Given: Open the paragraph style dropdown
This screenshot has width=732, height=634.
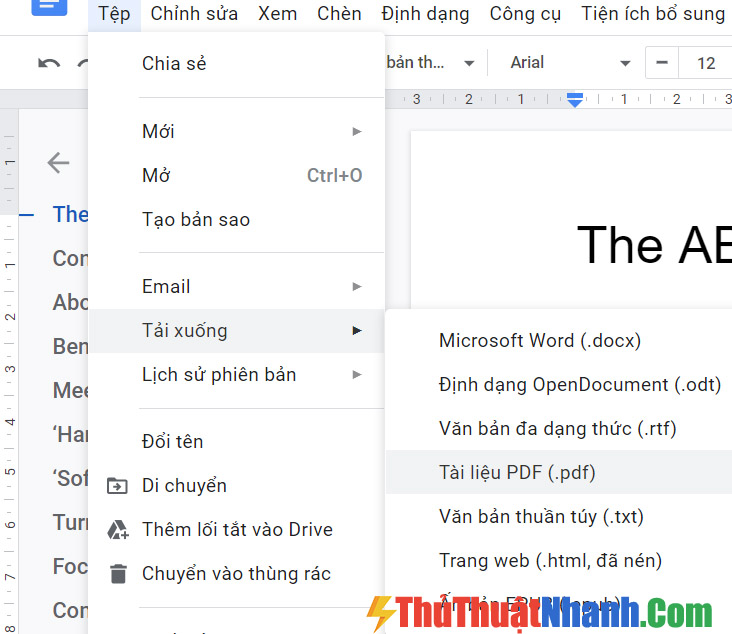Looking at the screenshot, I should coord(430,63).
